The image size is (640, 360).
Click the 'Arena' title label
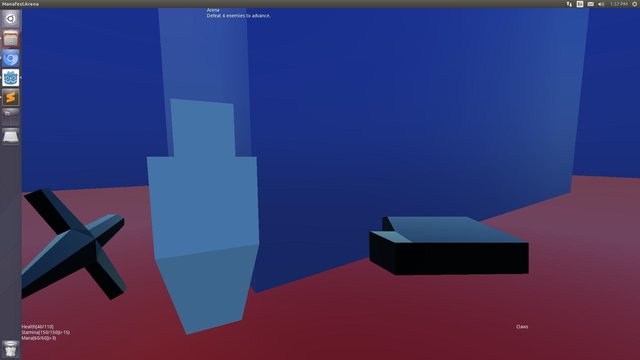point(213,10)
